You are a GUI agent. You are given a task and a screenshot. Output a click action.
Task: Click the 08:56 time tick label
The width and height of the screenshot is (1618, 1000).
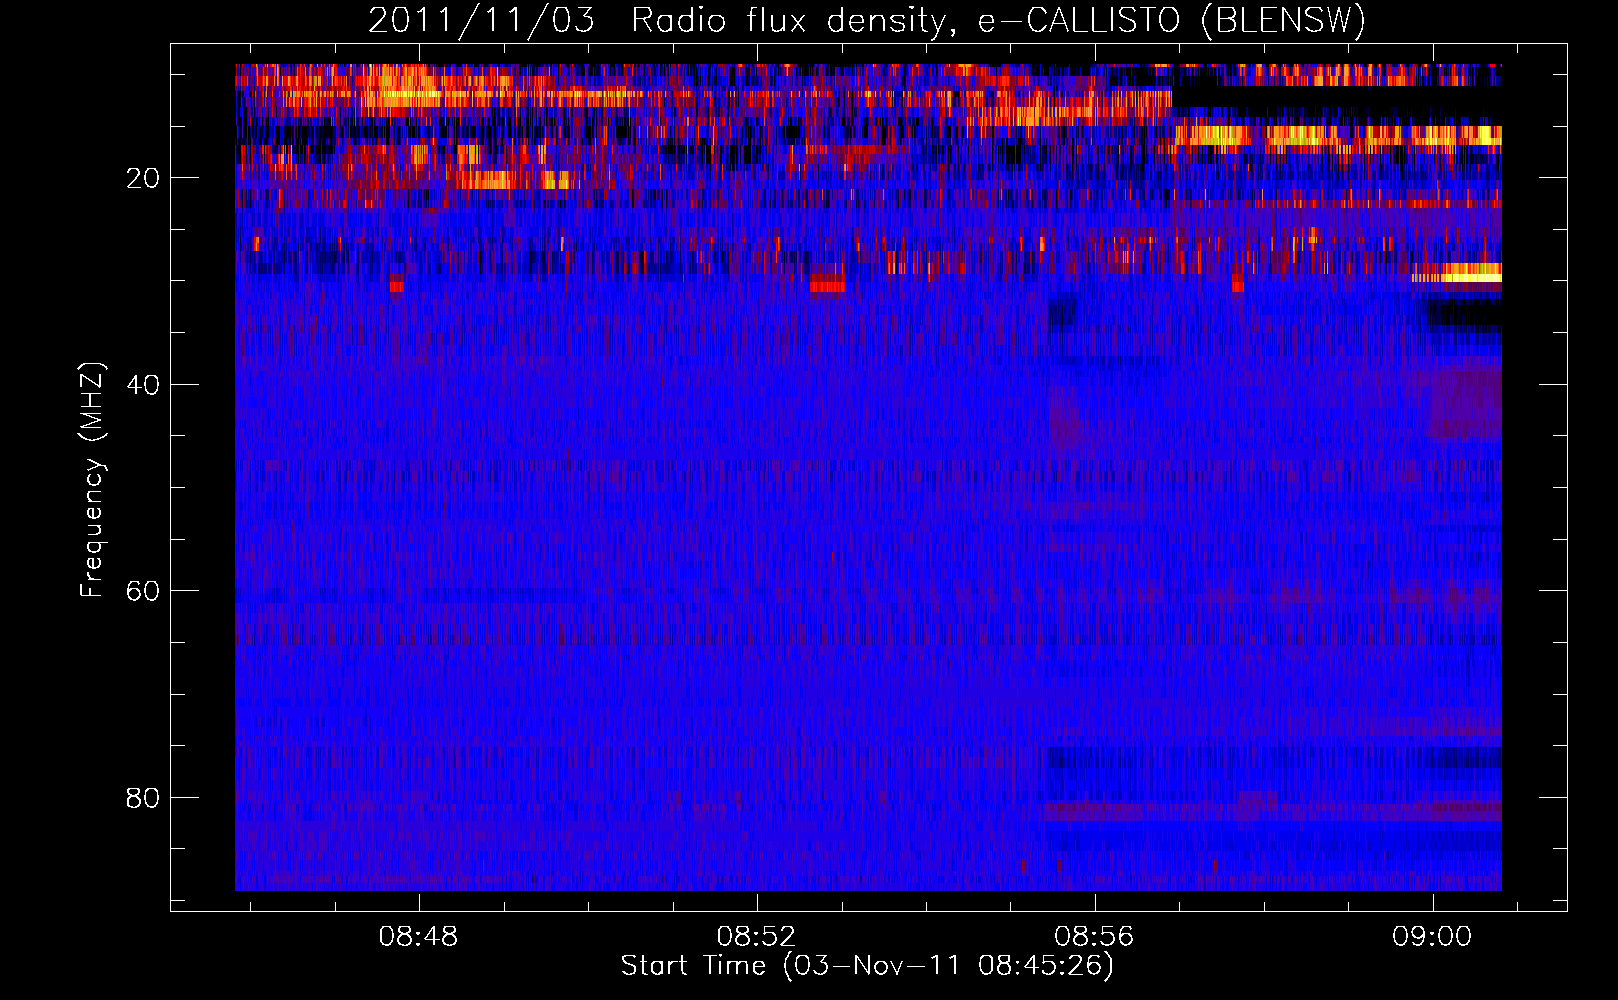[1095, 937]
